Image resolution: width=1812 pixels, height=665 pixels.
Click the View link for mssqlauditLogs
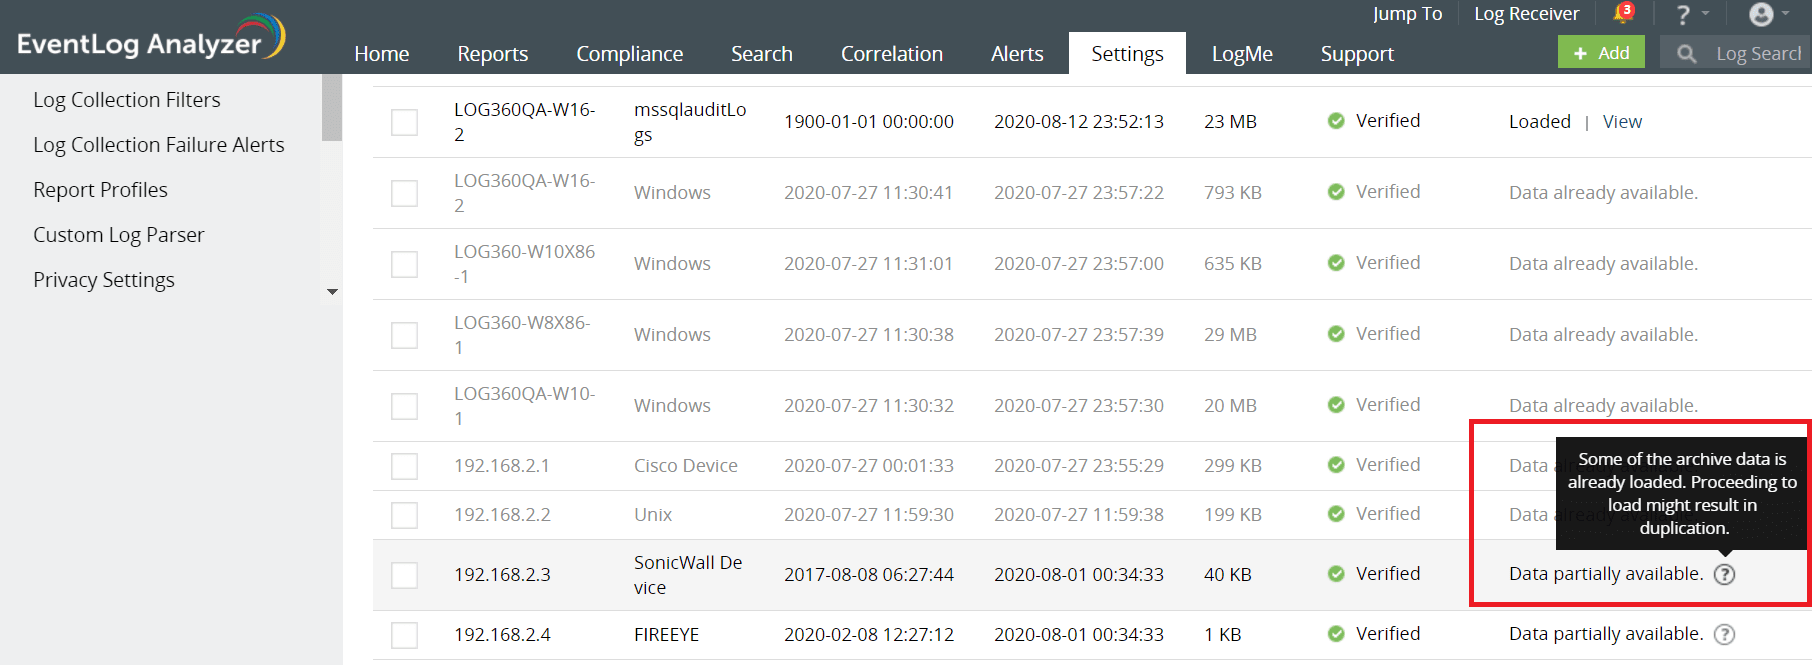pyautogui.click(x=1622, y=122)
